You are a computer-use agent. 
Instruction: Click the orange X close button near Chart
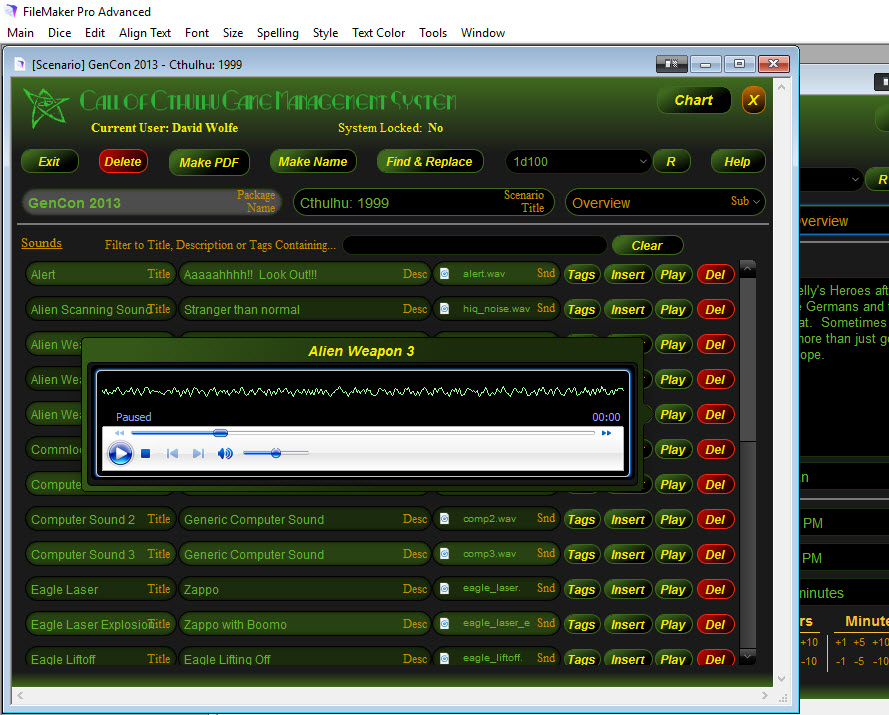pyautogui.click(x=753, y=100)
